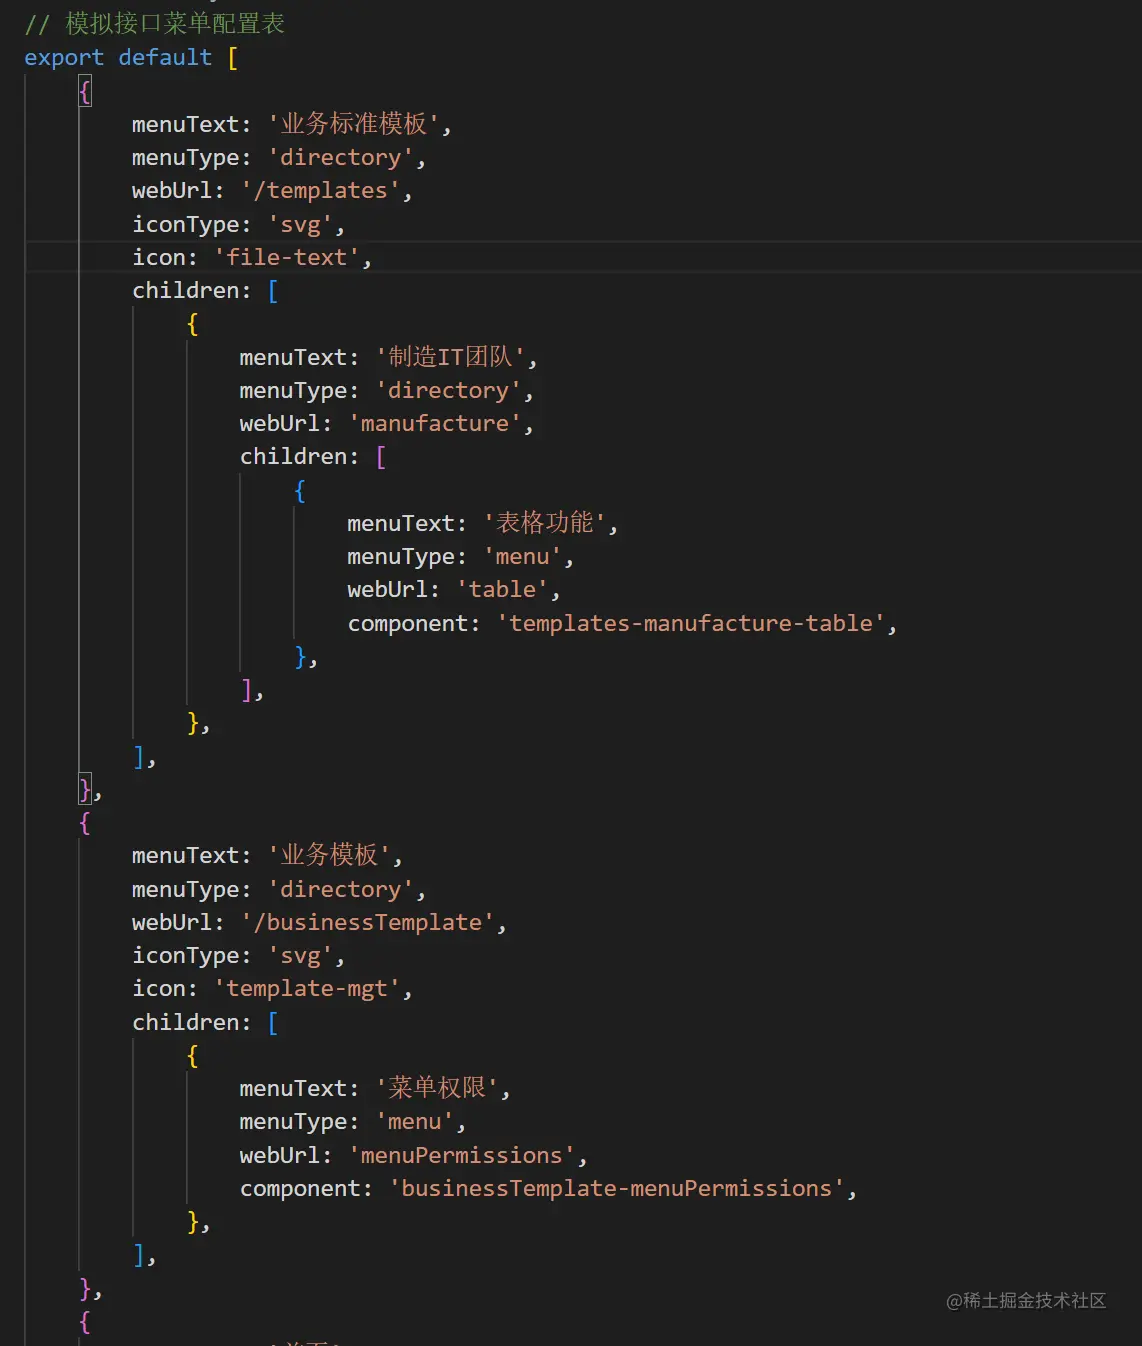Click 'children' key under 'manufacture'

(293, 456)
